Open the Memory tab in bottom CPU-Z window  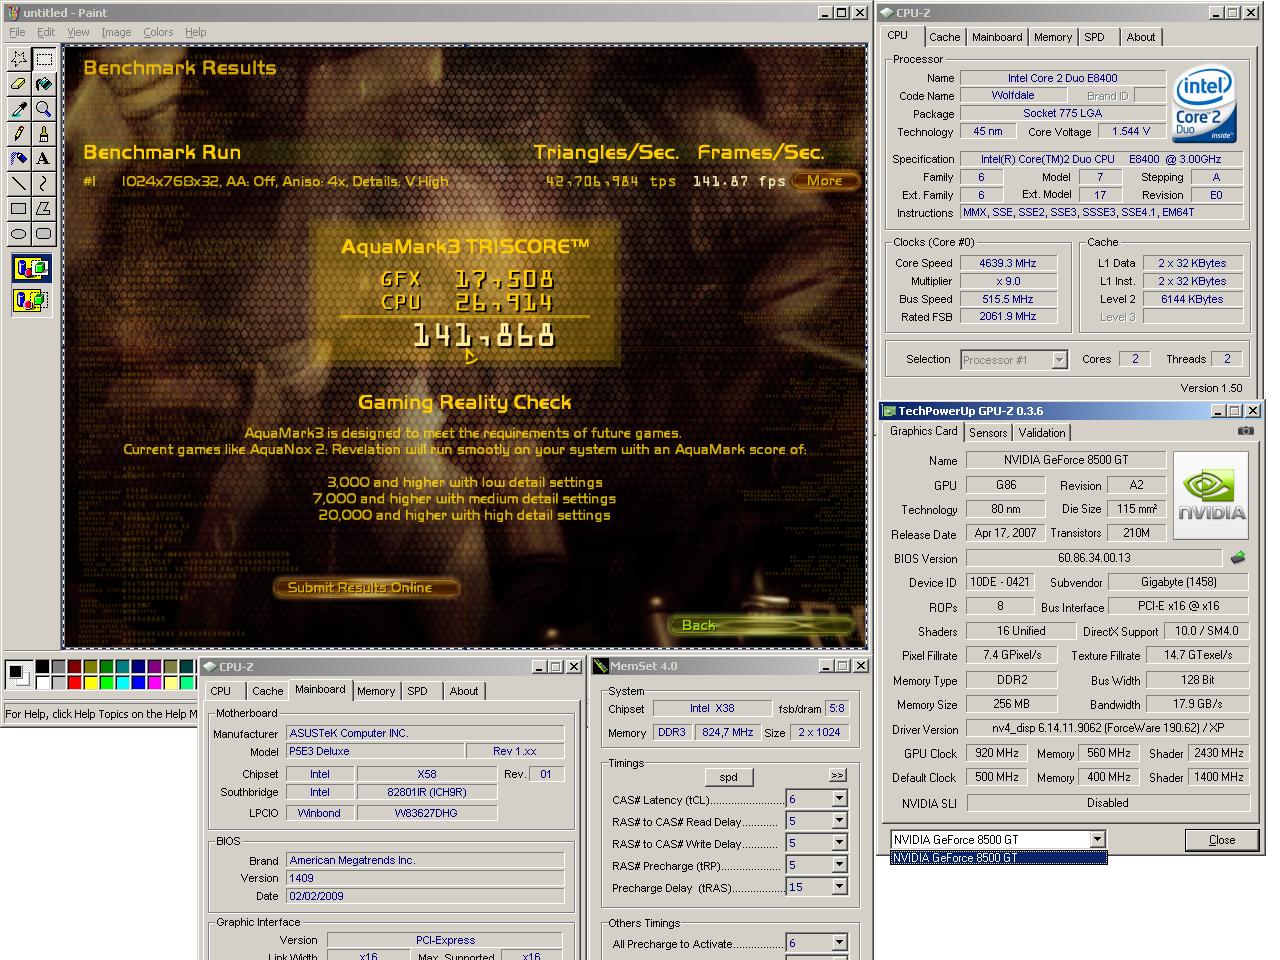[376, 691]
